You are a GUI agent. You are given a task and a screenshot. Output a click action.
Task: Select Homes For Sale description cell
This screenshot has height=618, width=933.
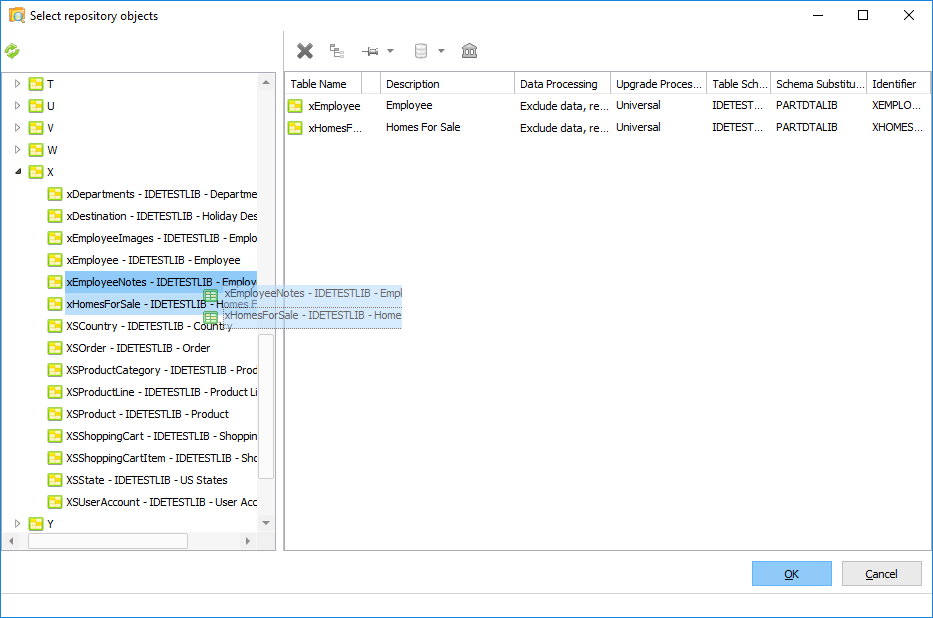pos(447,128)
